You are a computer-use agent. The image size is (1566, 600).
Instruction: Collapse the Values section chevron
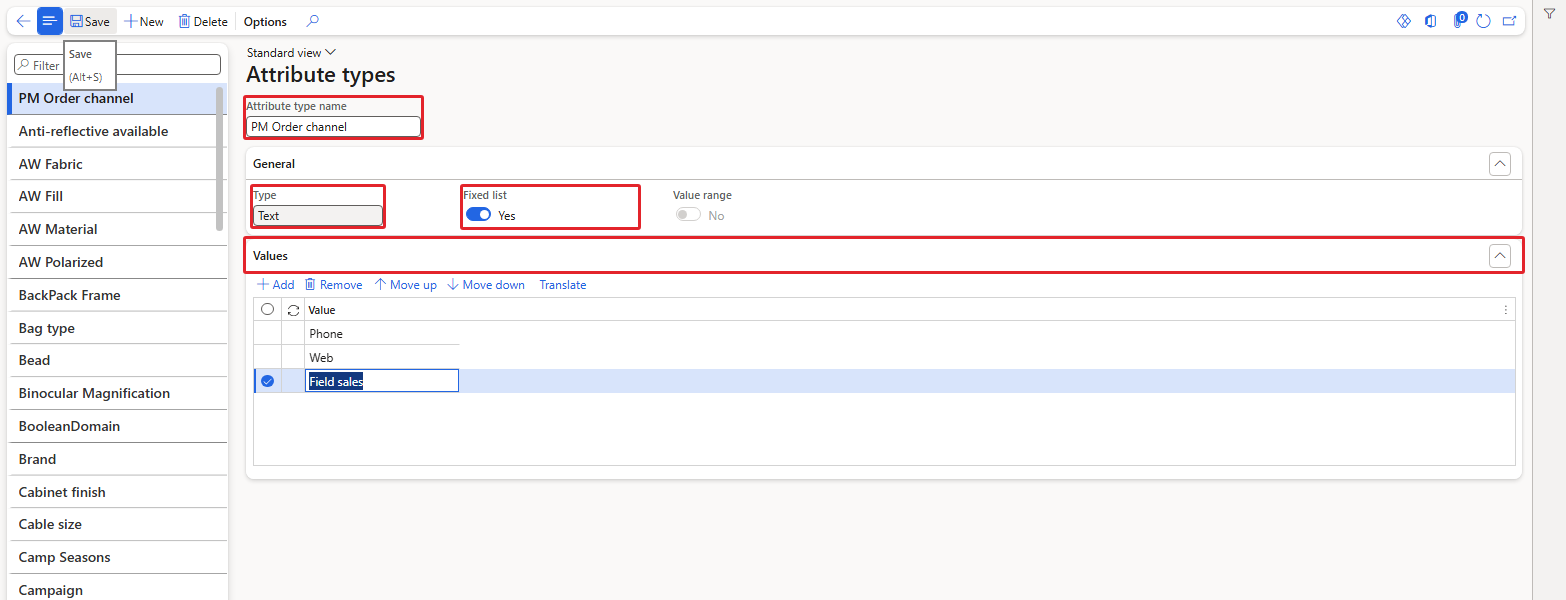[x=1500, y=256]
